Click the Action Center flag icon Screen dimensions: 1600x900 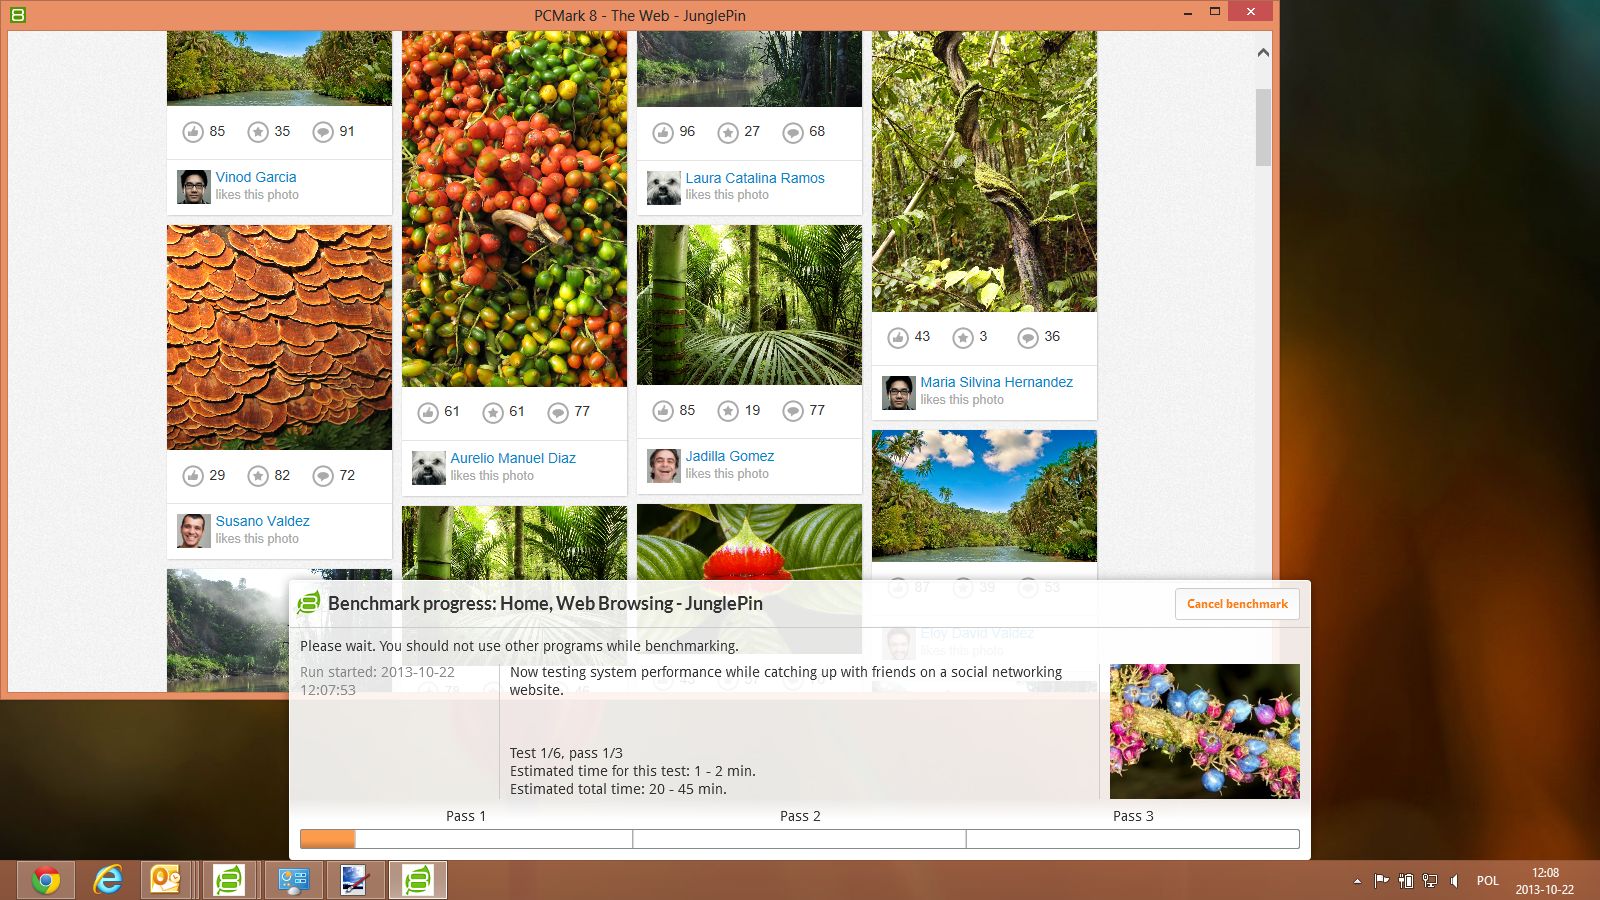[1381, 881]
